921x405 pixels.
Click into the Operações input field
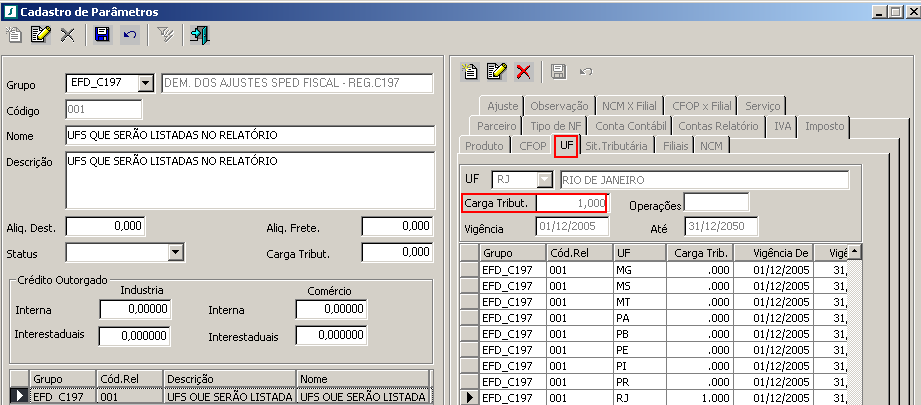(x=716, y=203)
